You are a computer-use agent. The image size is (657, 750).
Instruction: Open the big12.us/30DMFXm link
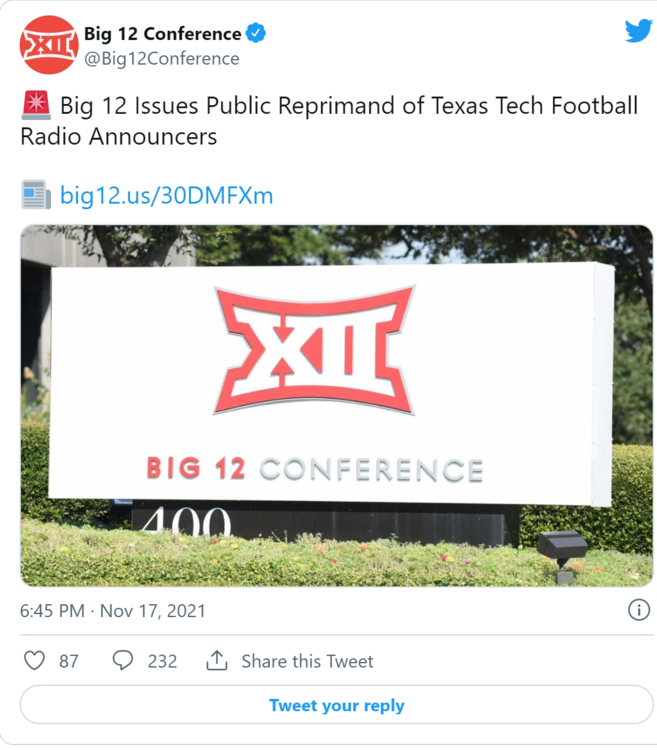(x=166, y=194)
